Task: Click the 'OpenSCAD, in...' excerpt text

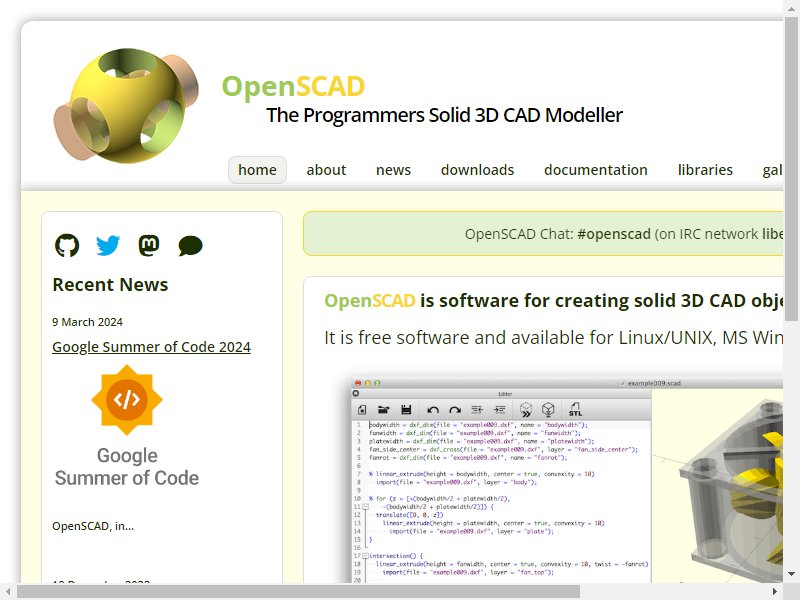Action: [93, 526]
